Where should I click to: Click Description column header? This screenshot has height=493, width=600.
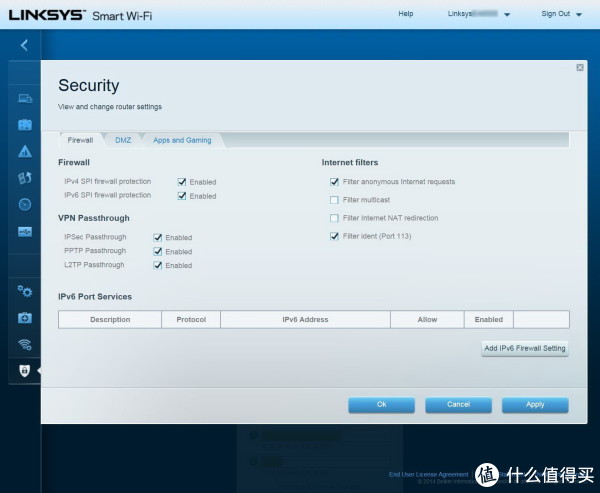coord(110,320)
